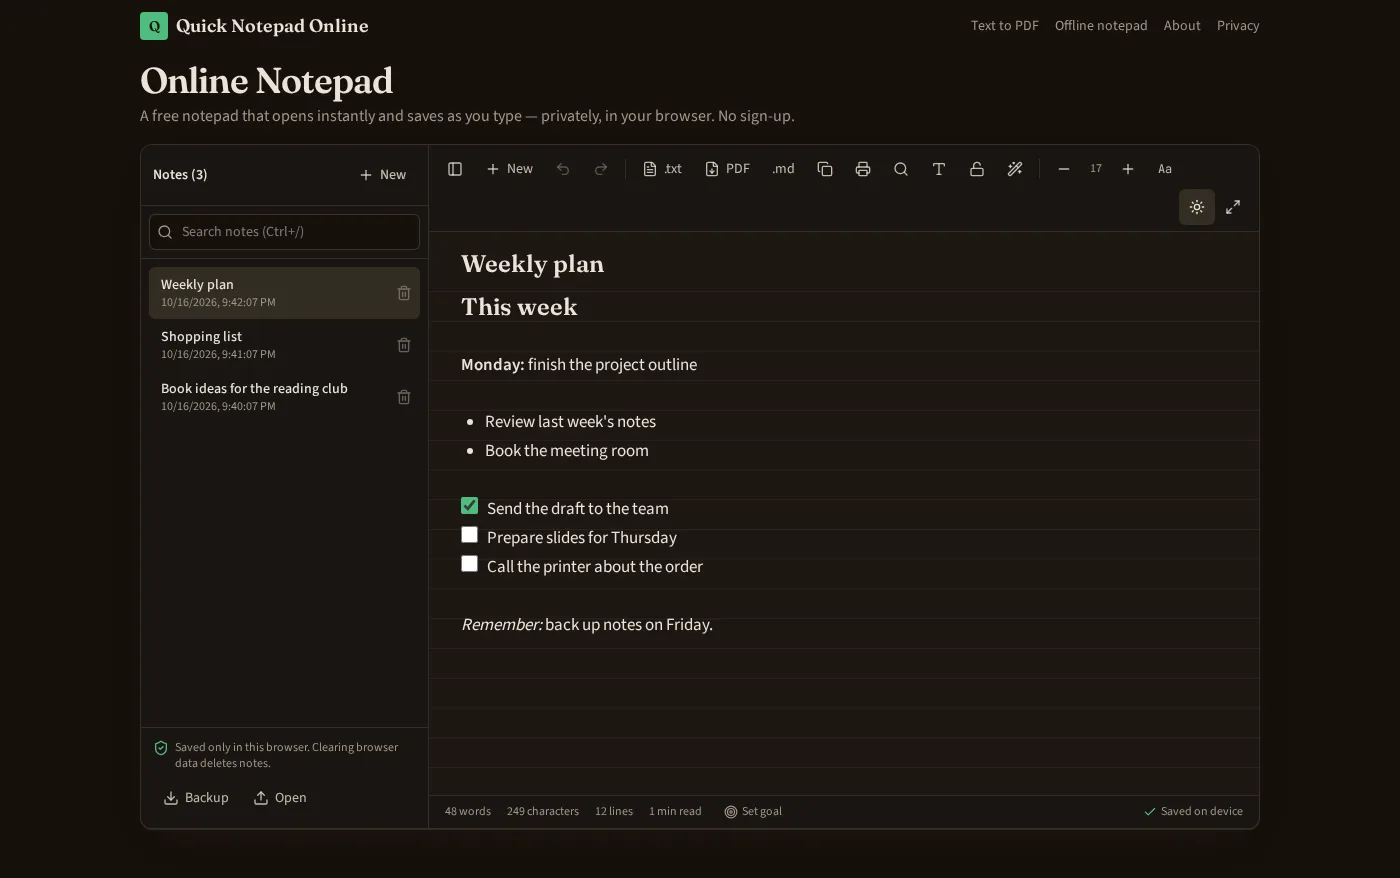Click Book the meeting room bullet
The width and height of the screenshot is (1400, 878).
567,451
